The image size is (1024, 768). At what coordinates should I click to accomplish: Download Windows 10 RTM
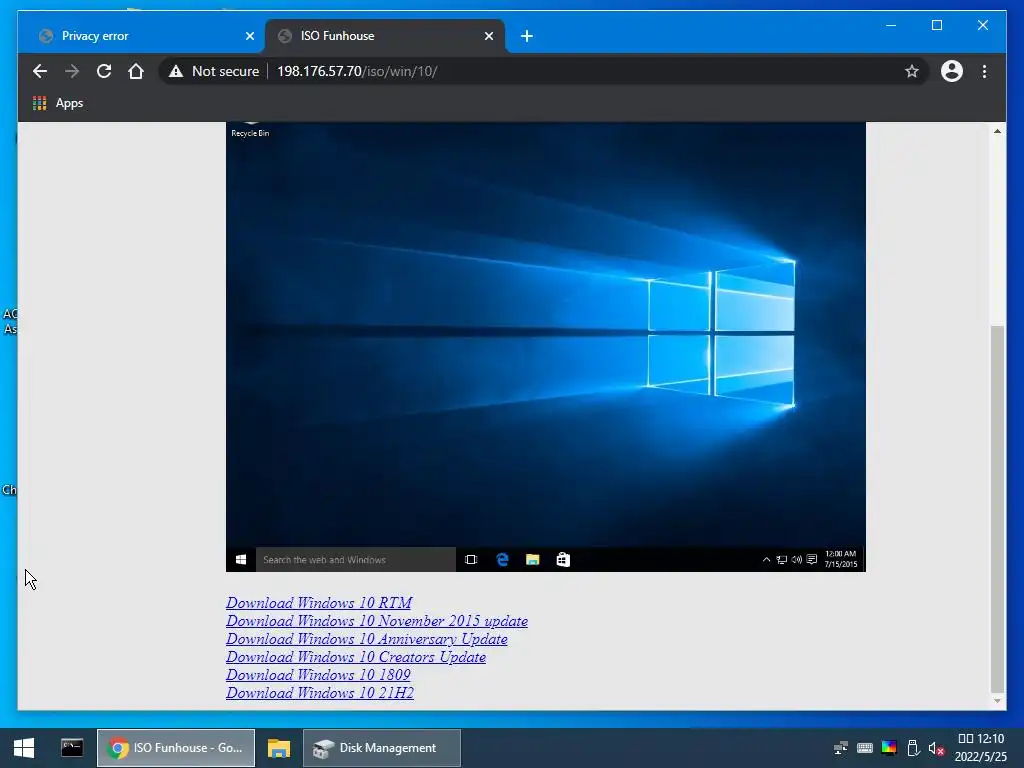point(319,603)
